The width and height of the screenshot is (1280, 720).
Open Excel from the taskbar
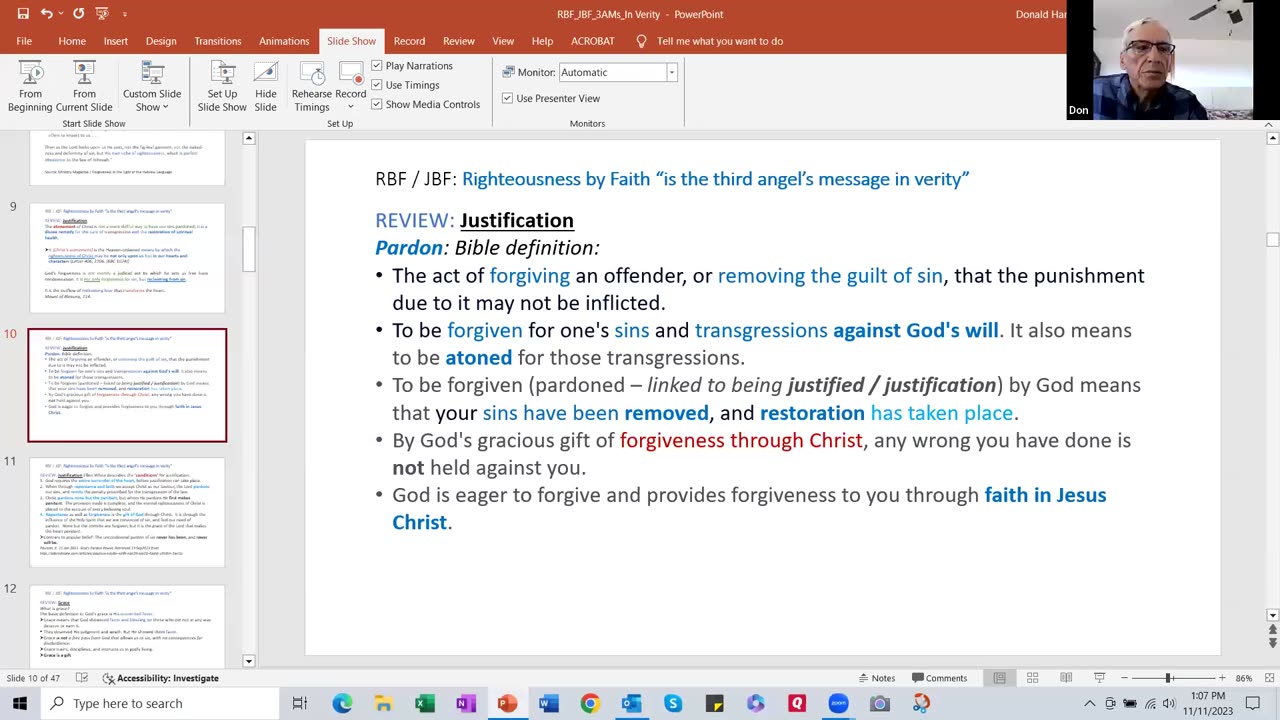425,703
